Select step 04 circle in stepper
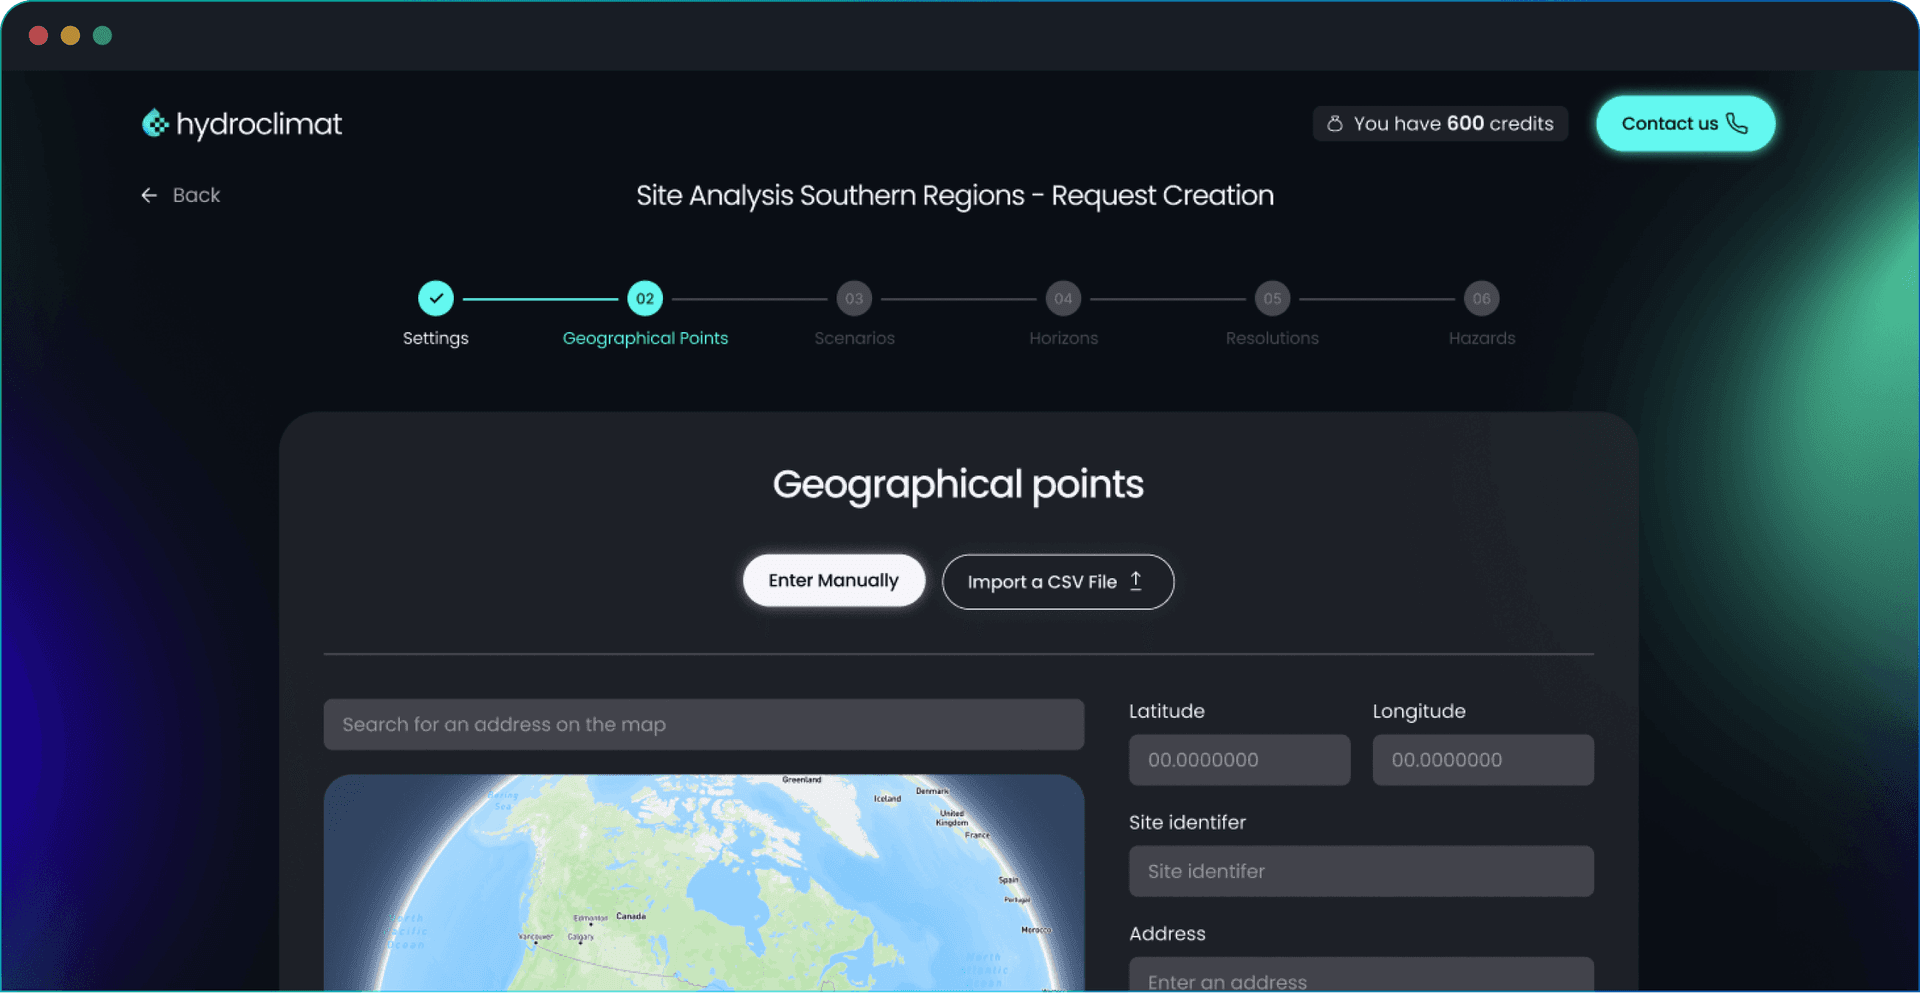 pos(1063,298)
